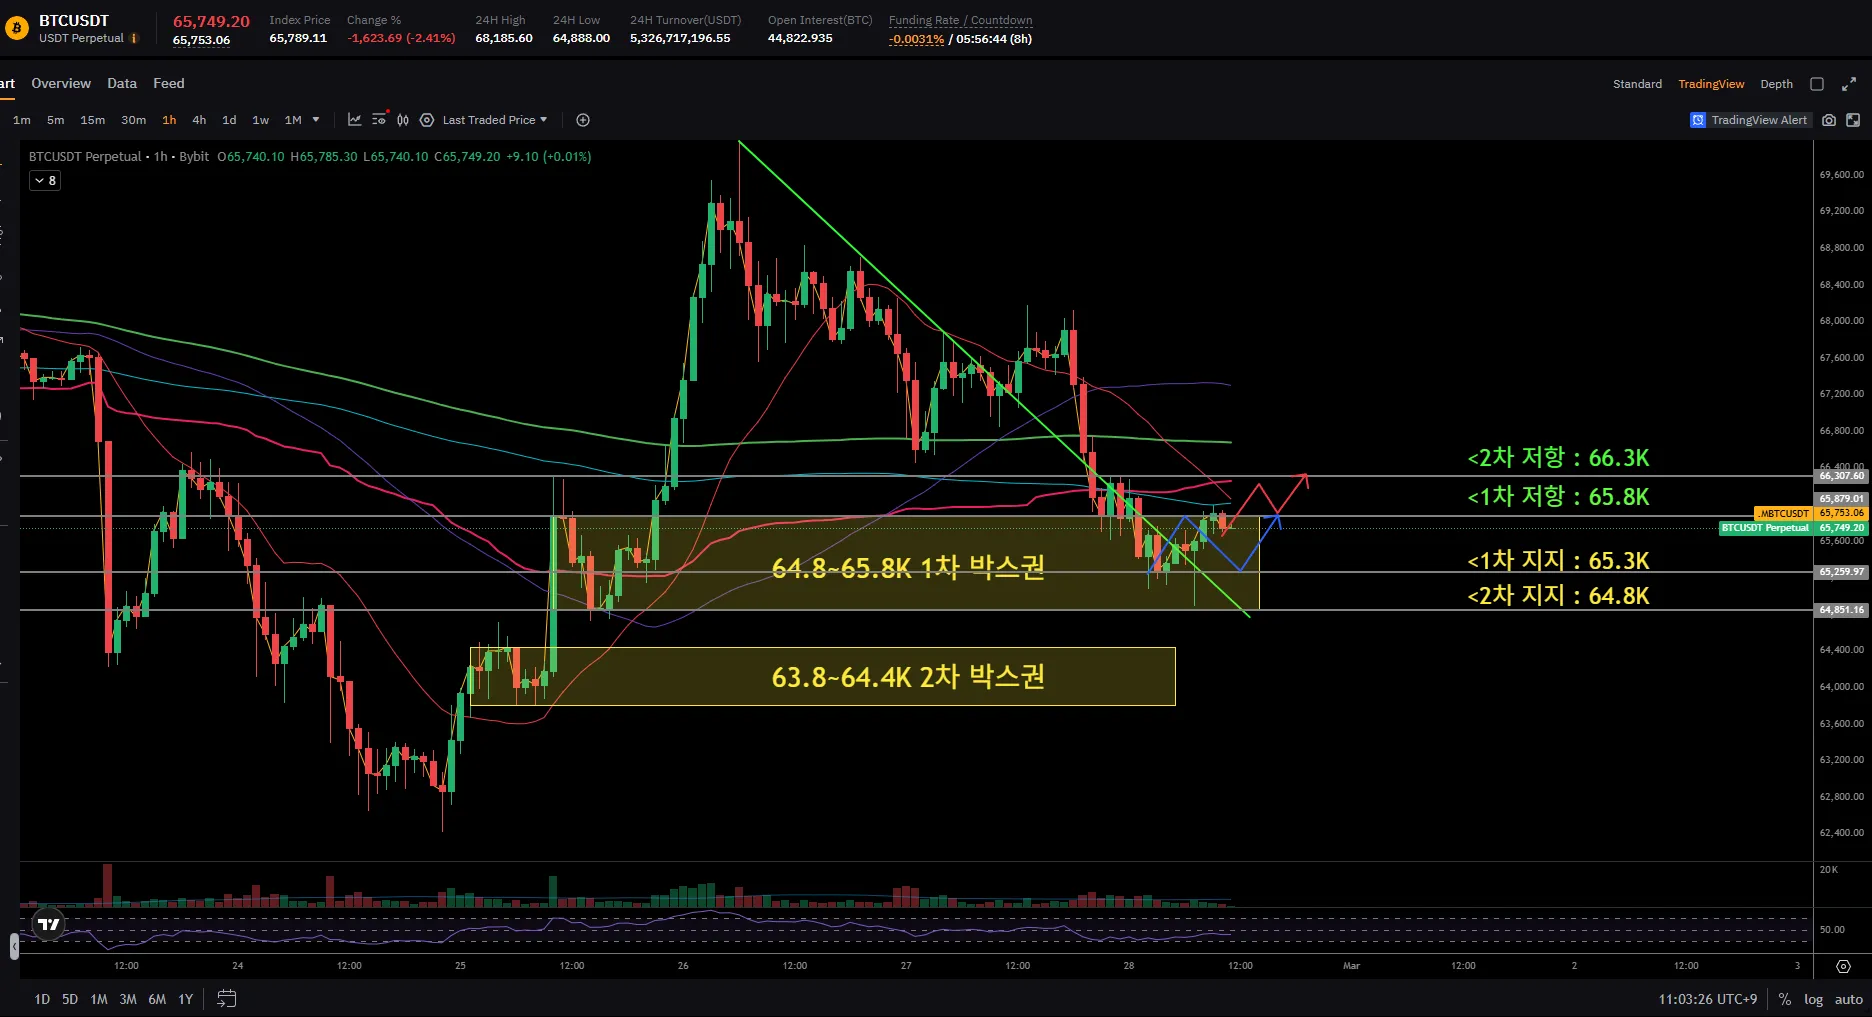The image size is (1872, 1017).
Task: Expand the collapsed indicators legend showing 8
Action: [45, 181]
